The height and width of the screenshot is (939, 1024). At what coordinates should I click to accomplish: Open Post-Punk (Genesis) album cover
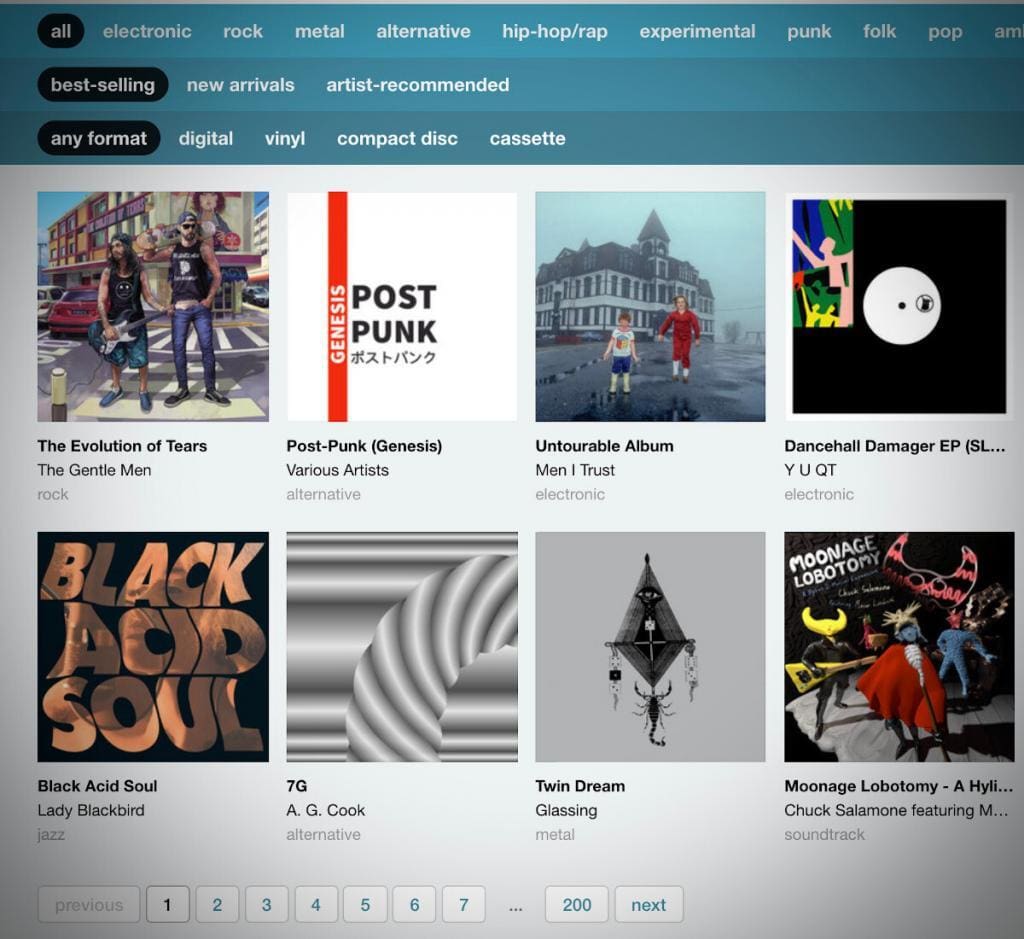402,306
